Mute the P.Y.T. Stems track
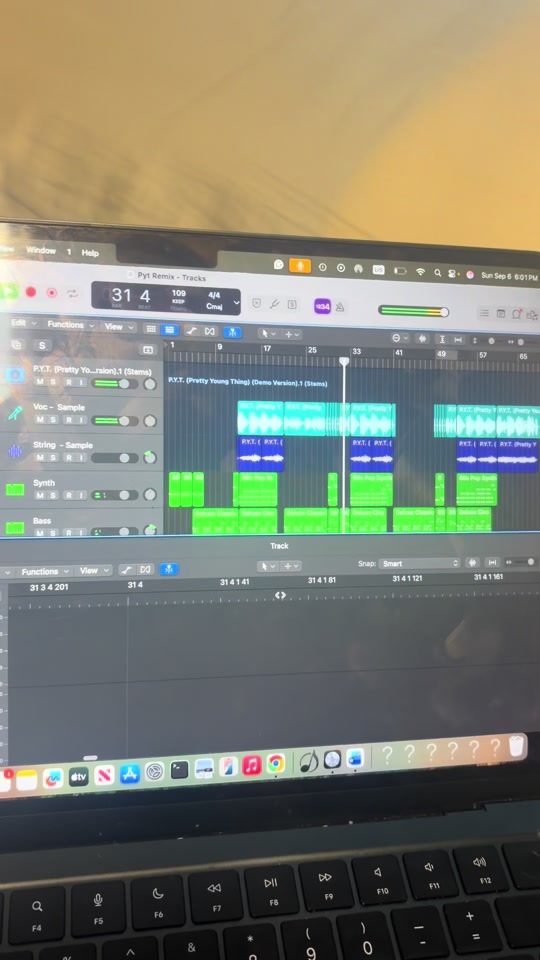Viewport: 540px width, 960px height. [x=40, y=382]
